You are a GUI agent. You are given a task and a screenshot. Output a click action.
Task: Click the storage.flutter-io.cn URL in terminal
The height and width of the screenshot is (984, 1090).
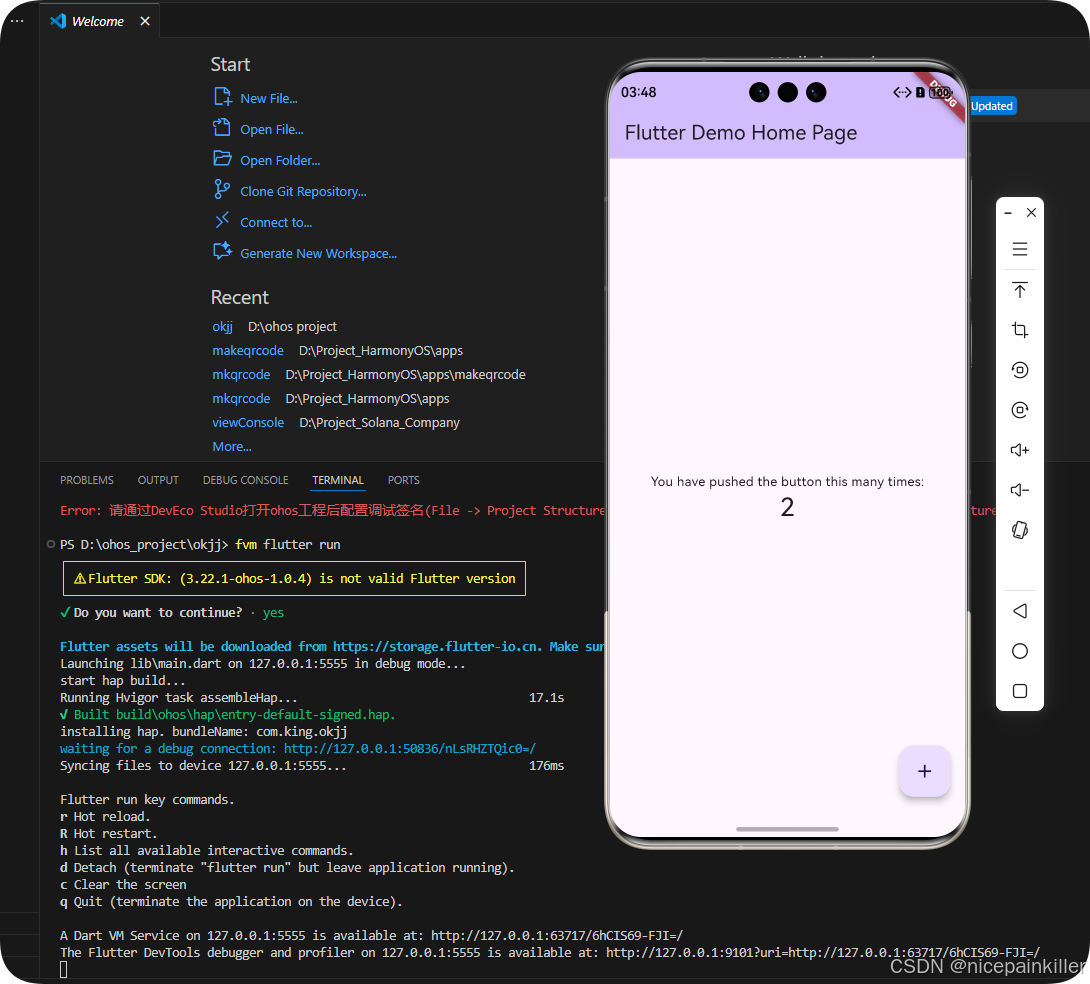pyautogui.click(x=436, y=646)
